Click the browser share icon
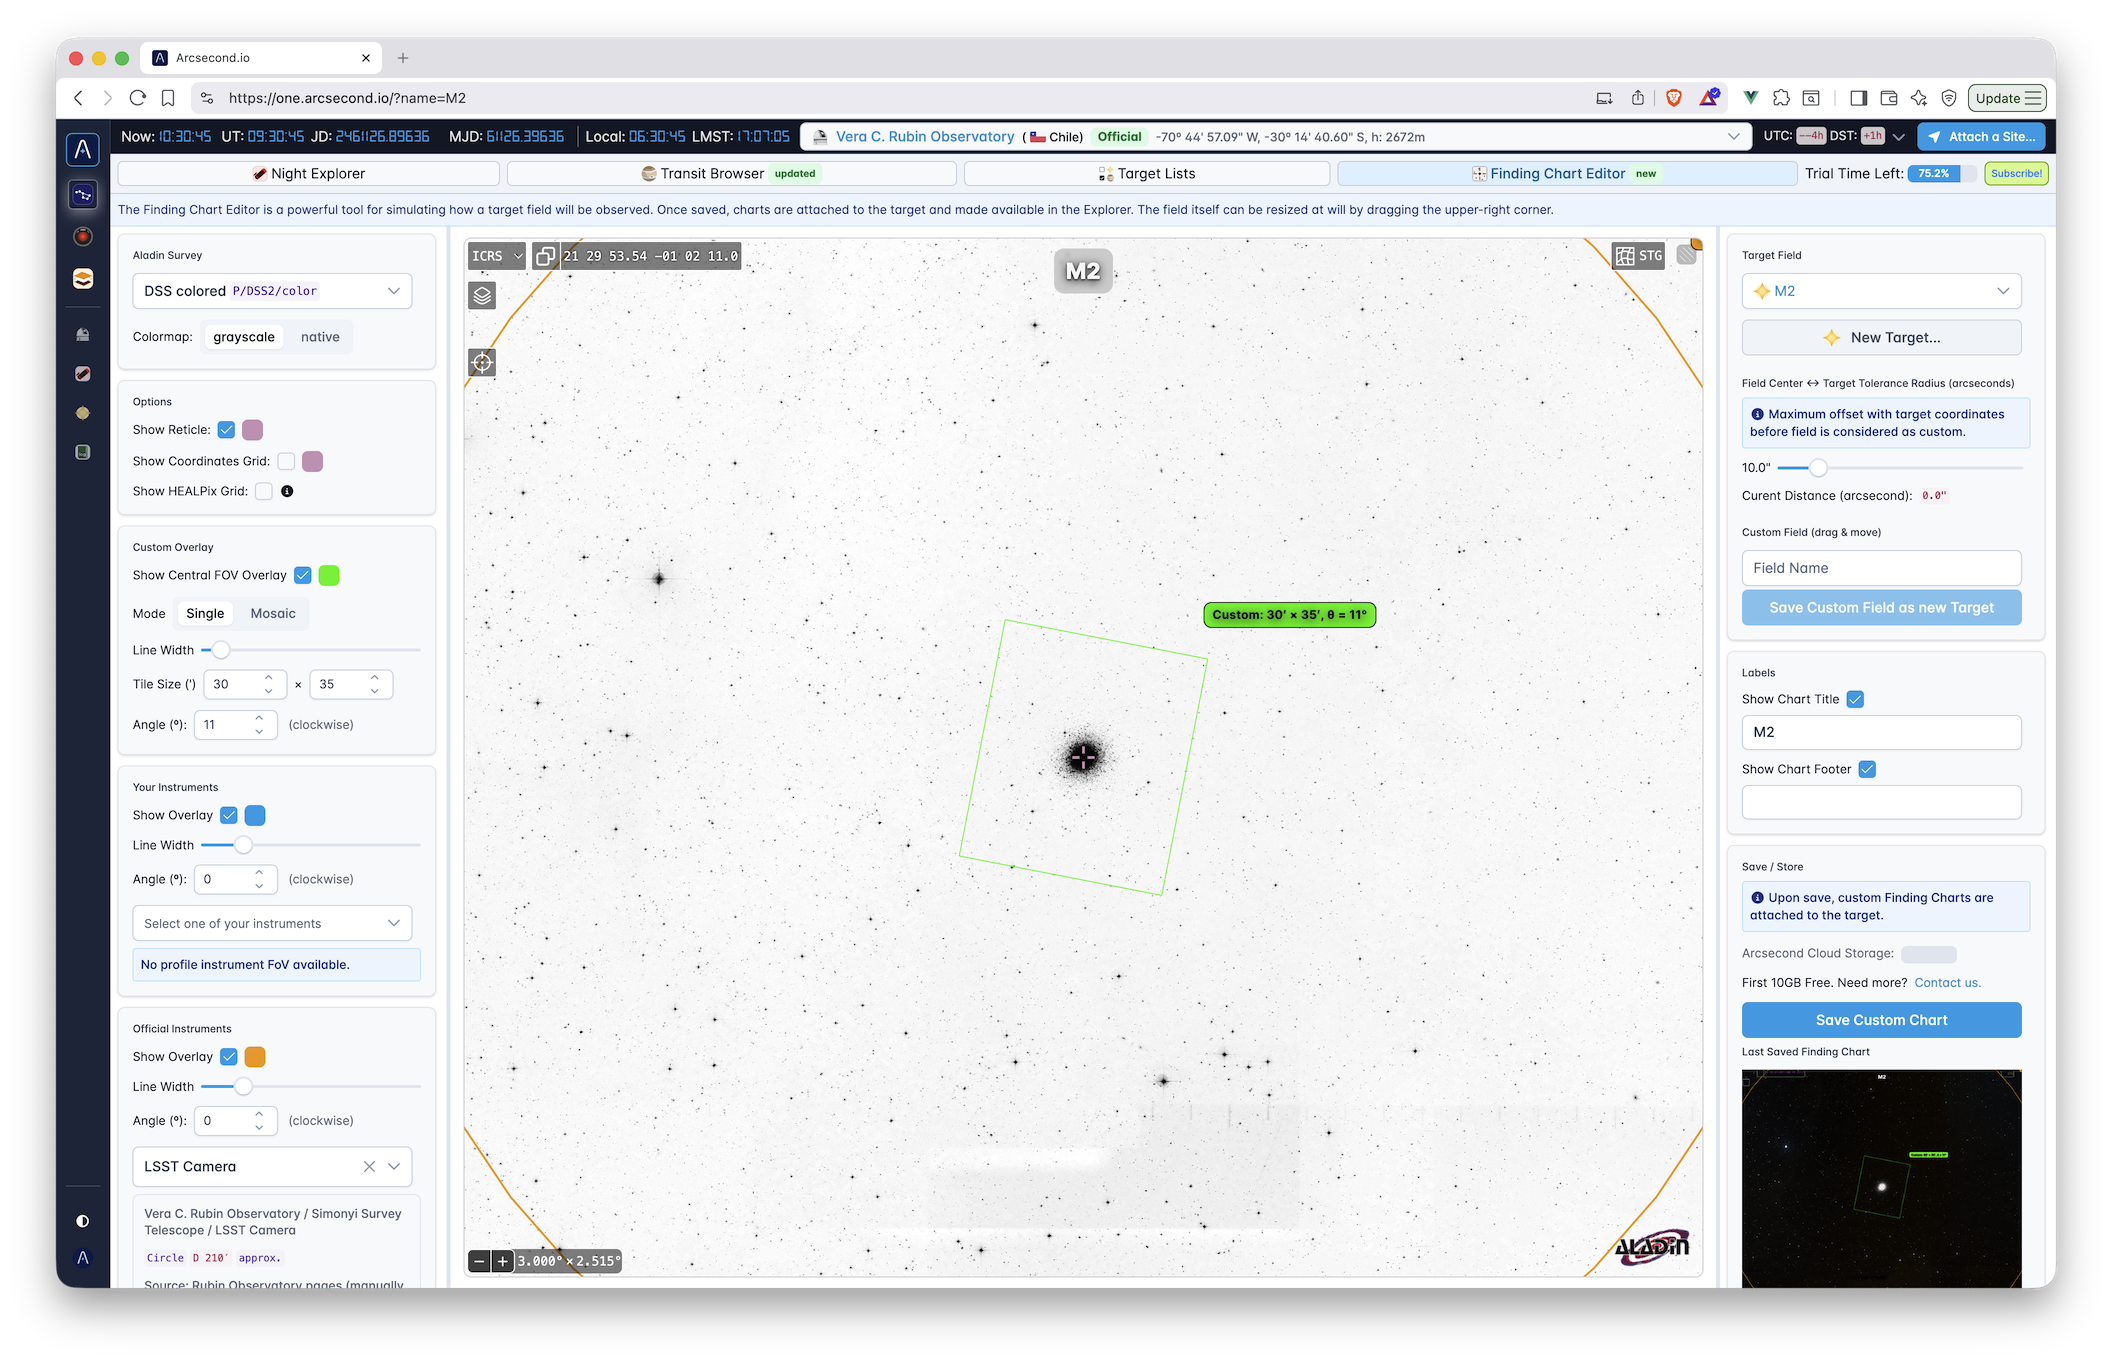 pos(1638,98)
